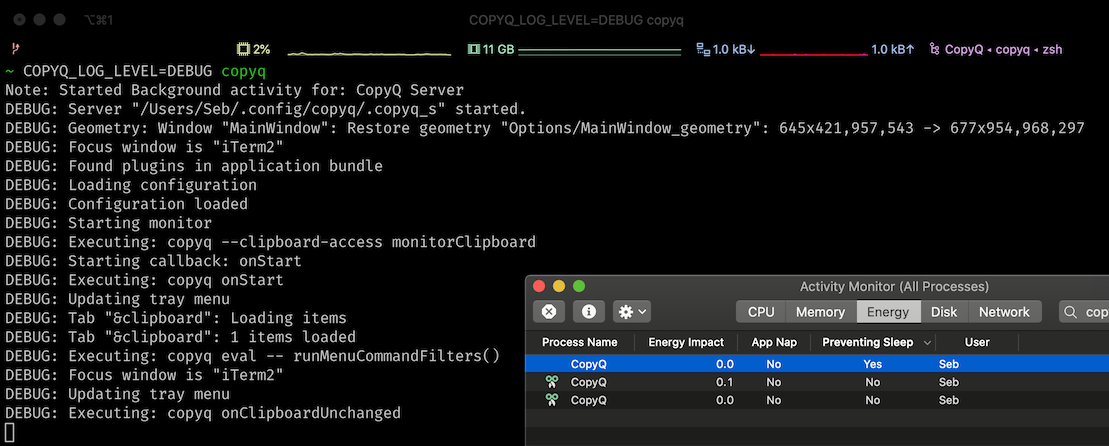Toggle sort direction chevron on Preventing Sleep
This screenshot has width=1109, height=446.
pos(927,343)
